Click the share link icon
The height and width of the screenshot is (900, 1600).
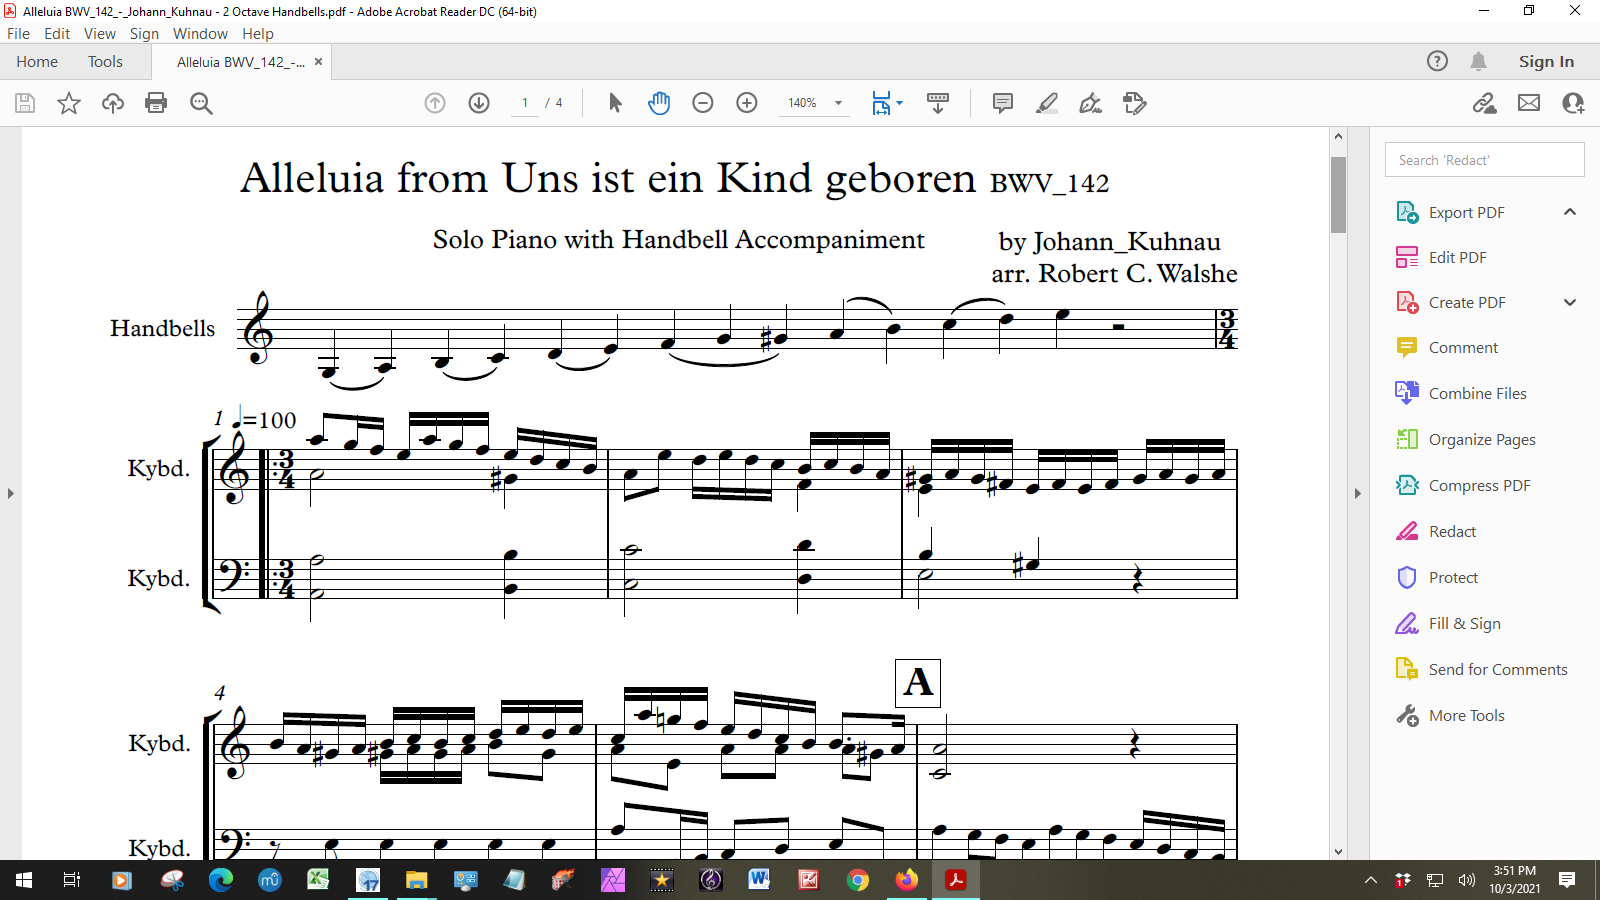1485,103
